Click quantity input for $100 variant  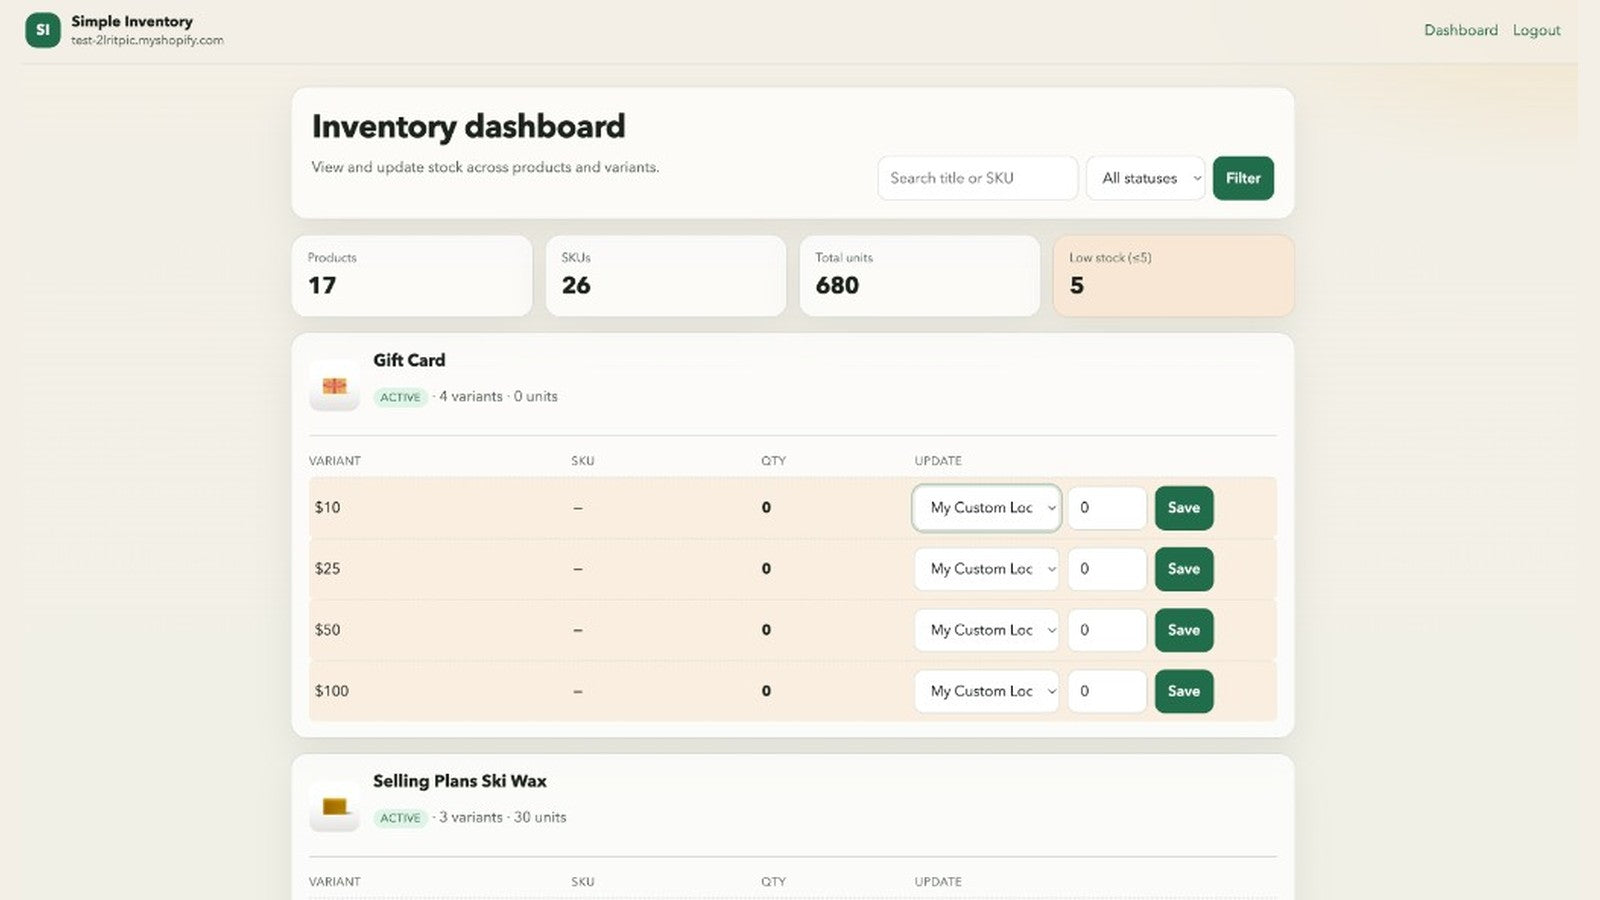click(1107, 691)
